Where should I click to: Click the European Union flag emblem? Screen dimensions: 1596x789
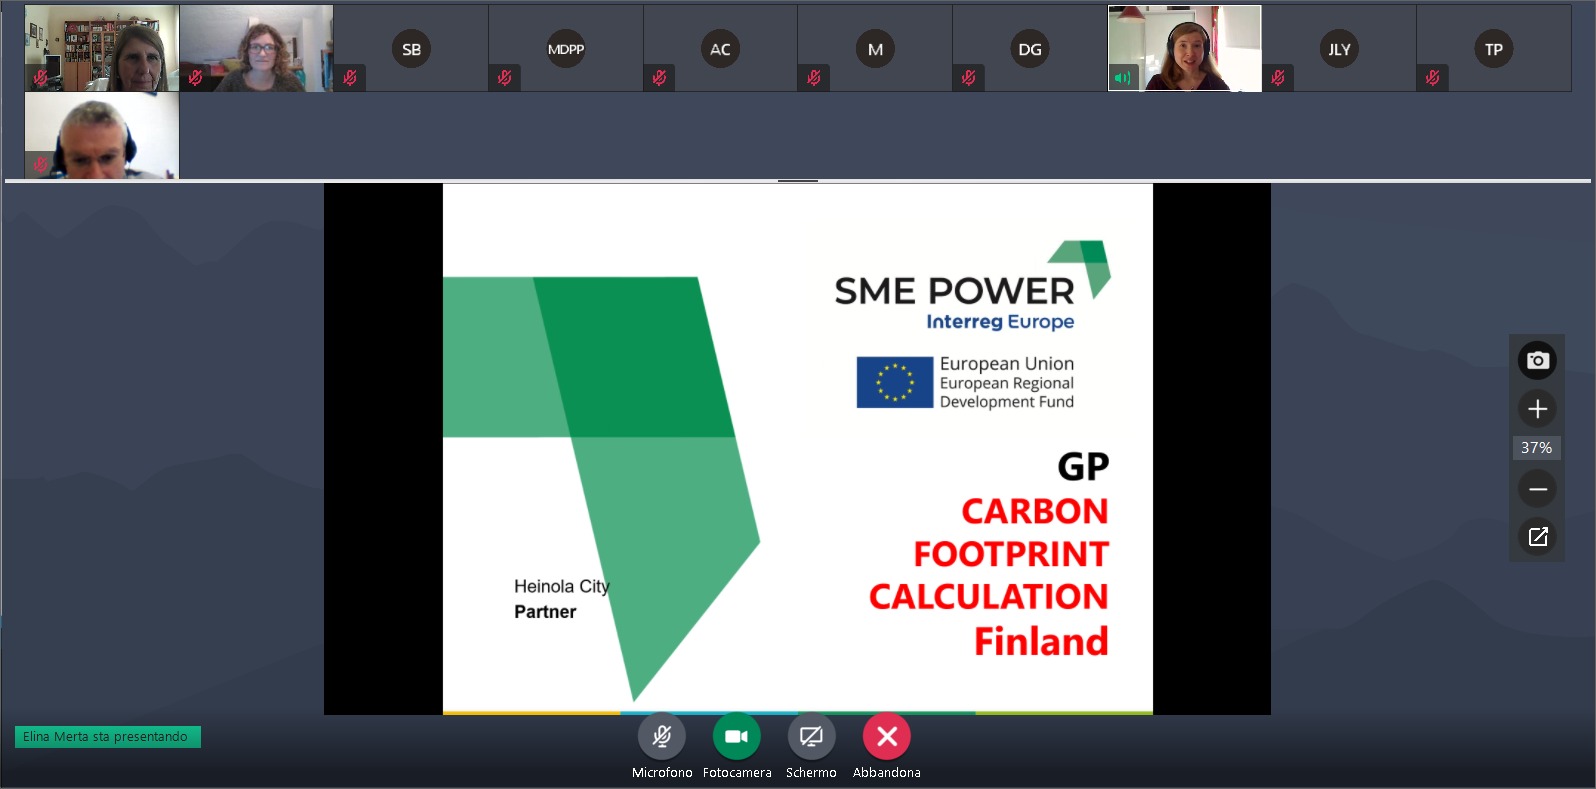(895, 382)
